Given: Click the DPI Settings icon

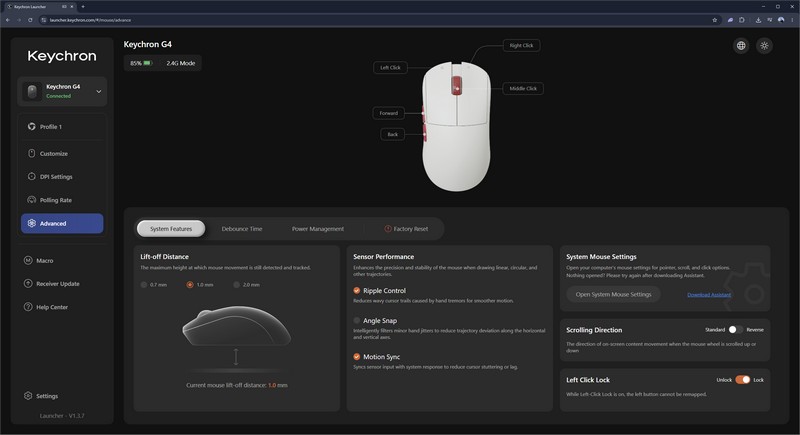Looking at the screenshot, I should 32,176.
